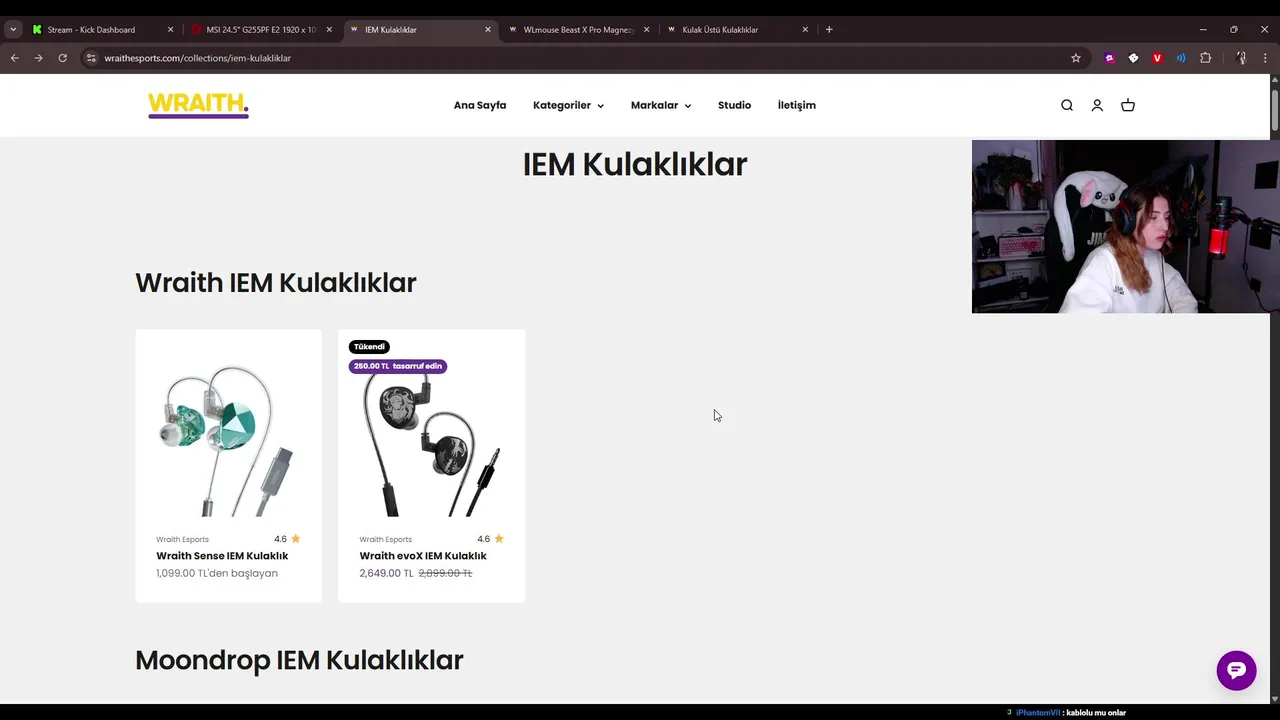The image size is (1280, 720).
Task: Click the Wraith IEM Kulaklıklar section heading
Action: point(275,283)
